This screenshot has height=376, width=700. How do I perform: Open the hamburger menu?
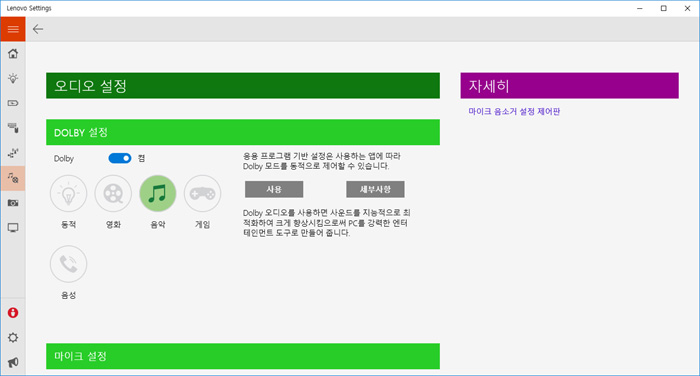[13, 29]
